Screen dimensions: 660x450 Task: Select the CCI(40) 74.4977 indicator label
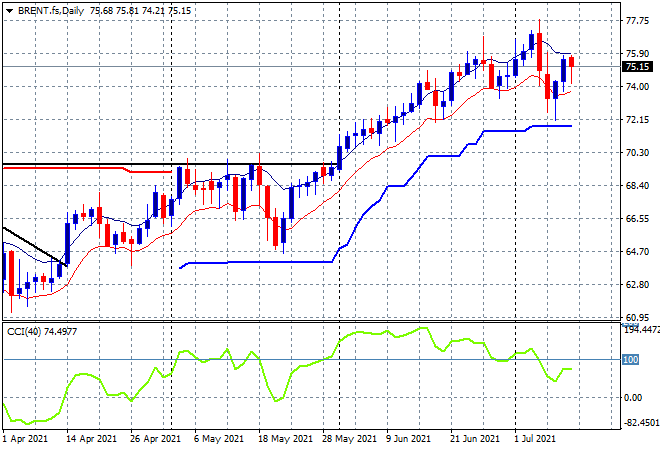tap(42, 332)
